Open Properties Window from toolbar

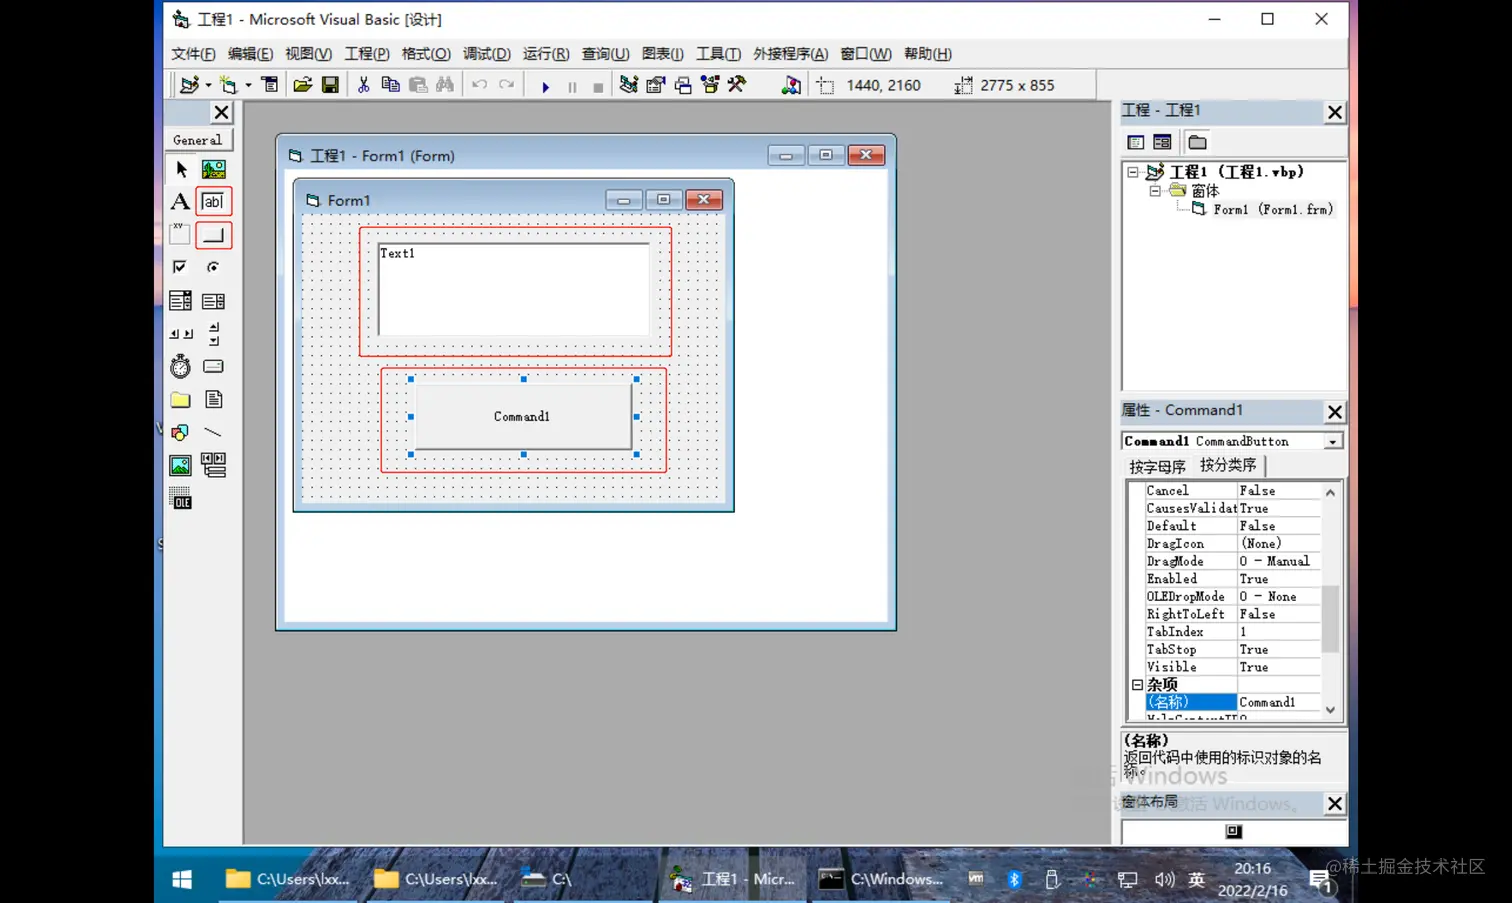pos(655,85)
